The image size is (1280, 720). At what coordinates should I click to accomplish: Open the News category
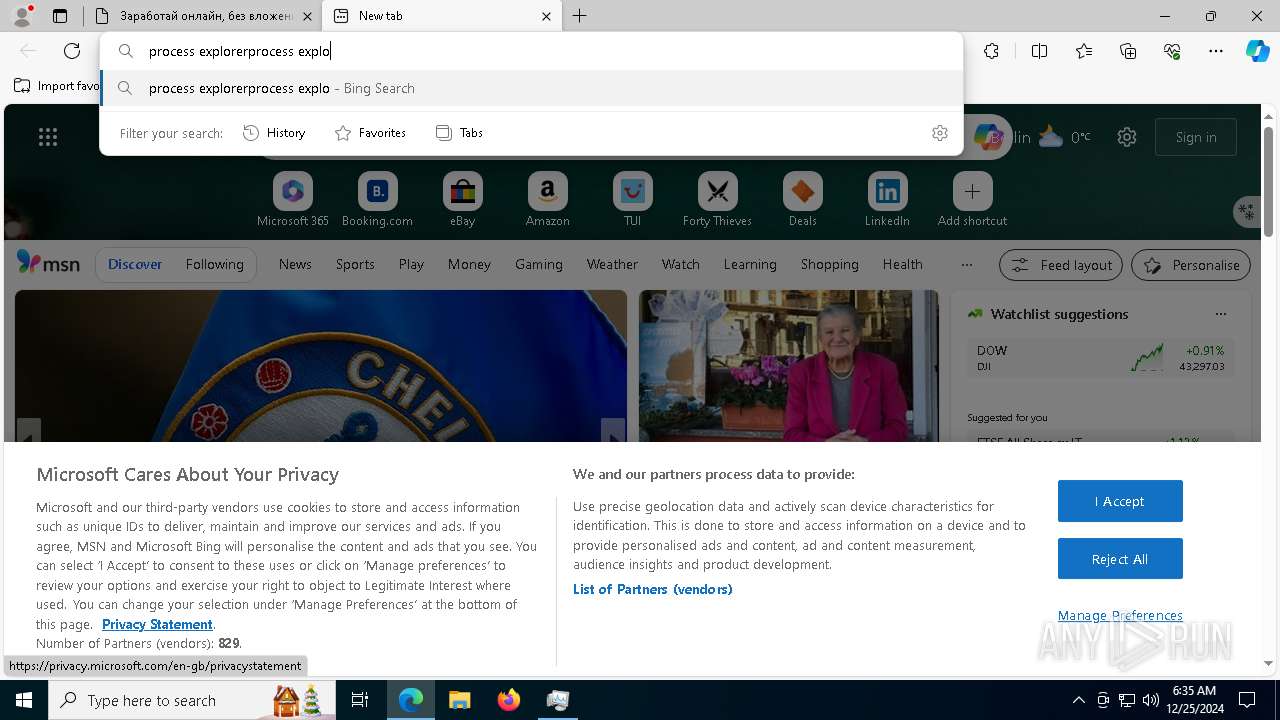click(295, 265)
